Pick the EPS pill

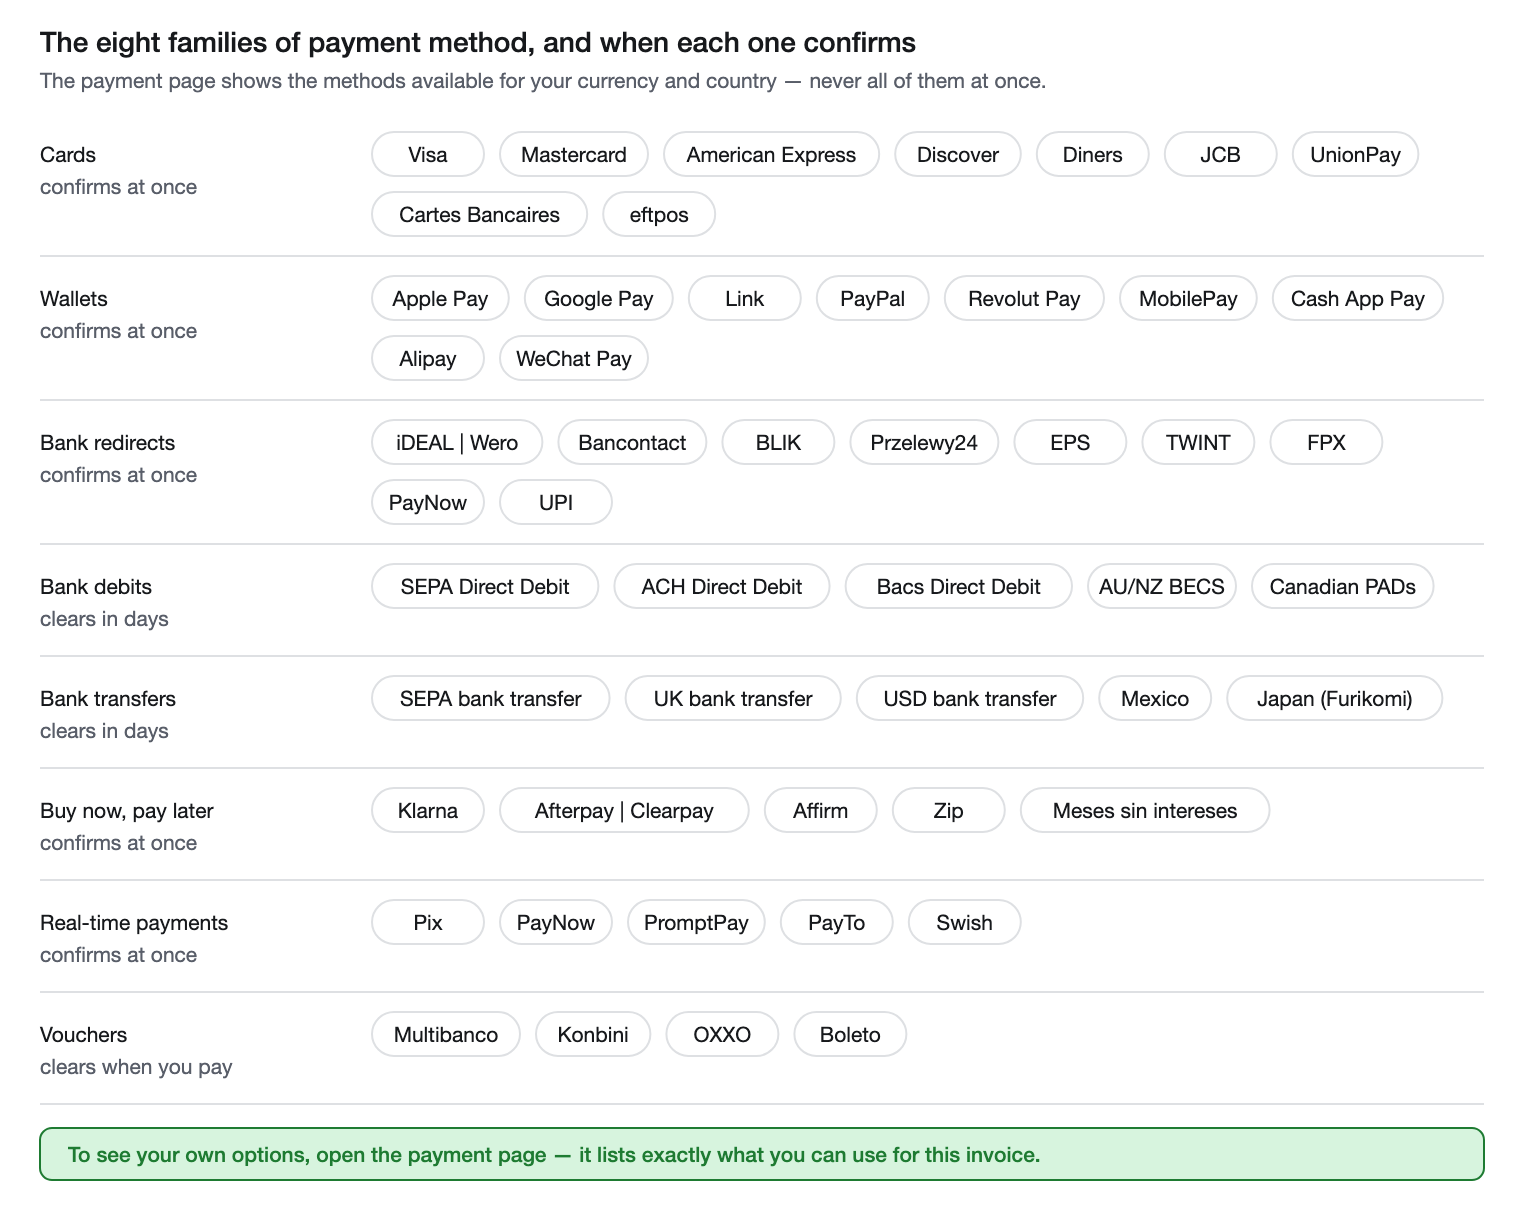click(x=1070, y=442)
